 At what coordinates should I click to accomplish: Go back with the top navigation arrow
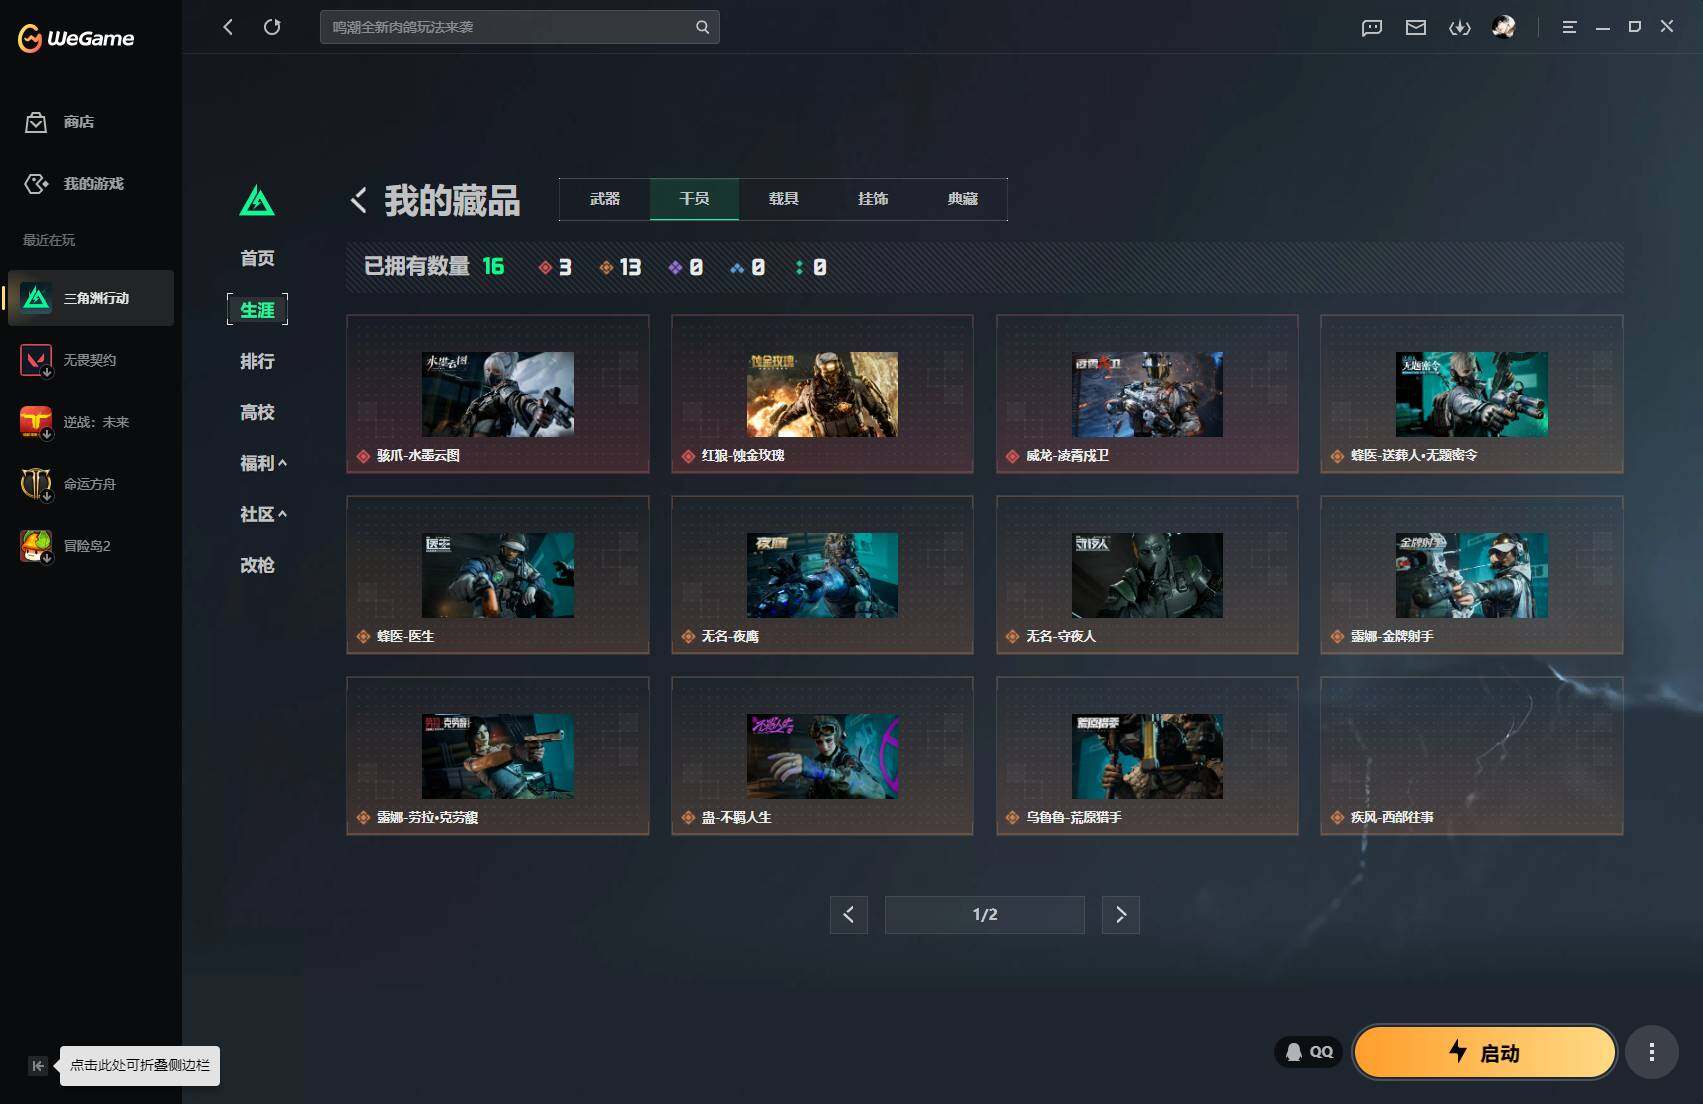(228, 27)
